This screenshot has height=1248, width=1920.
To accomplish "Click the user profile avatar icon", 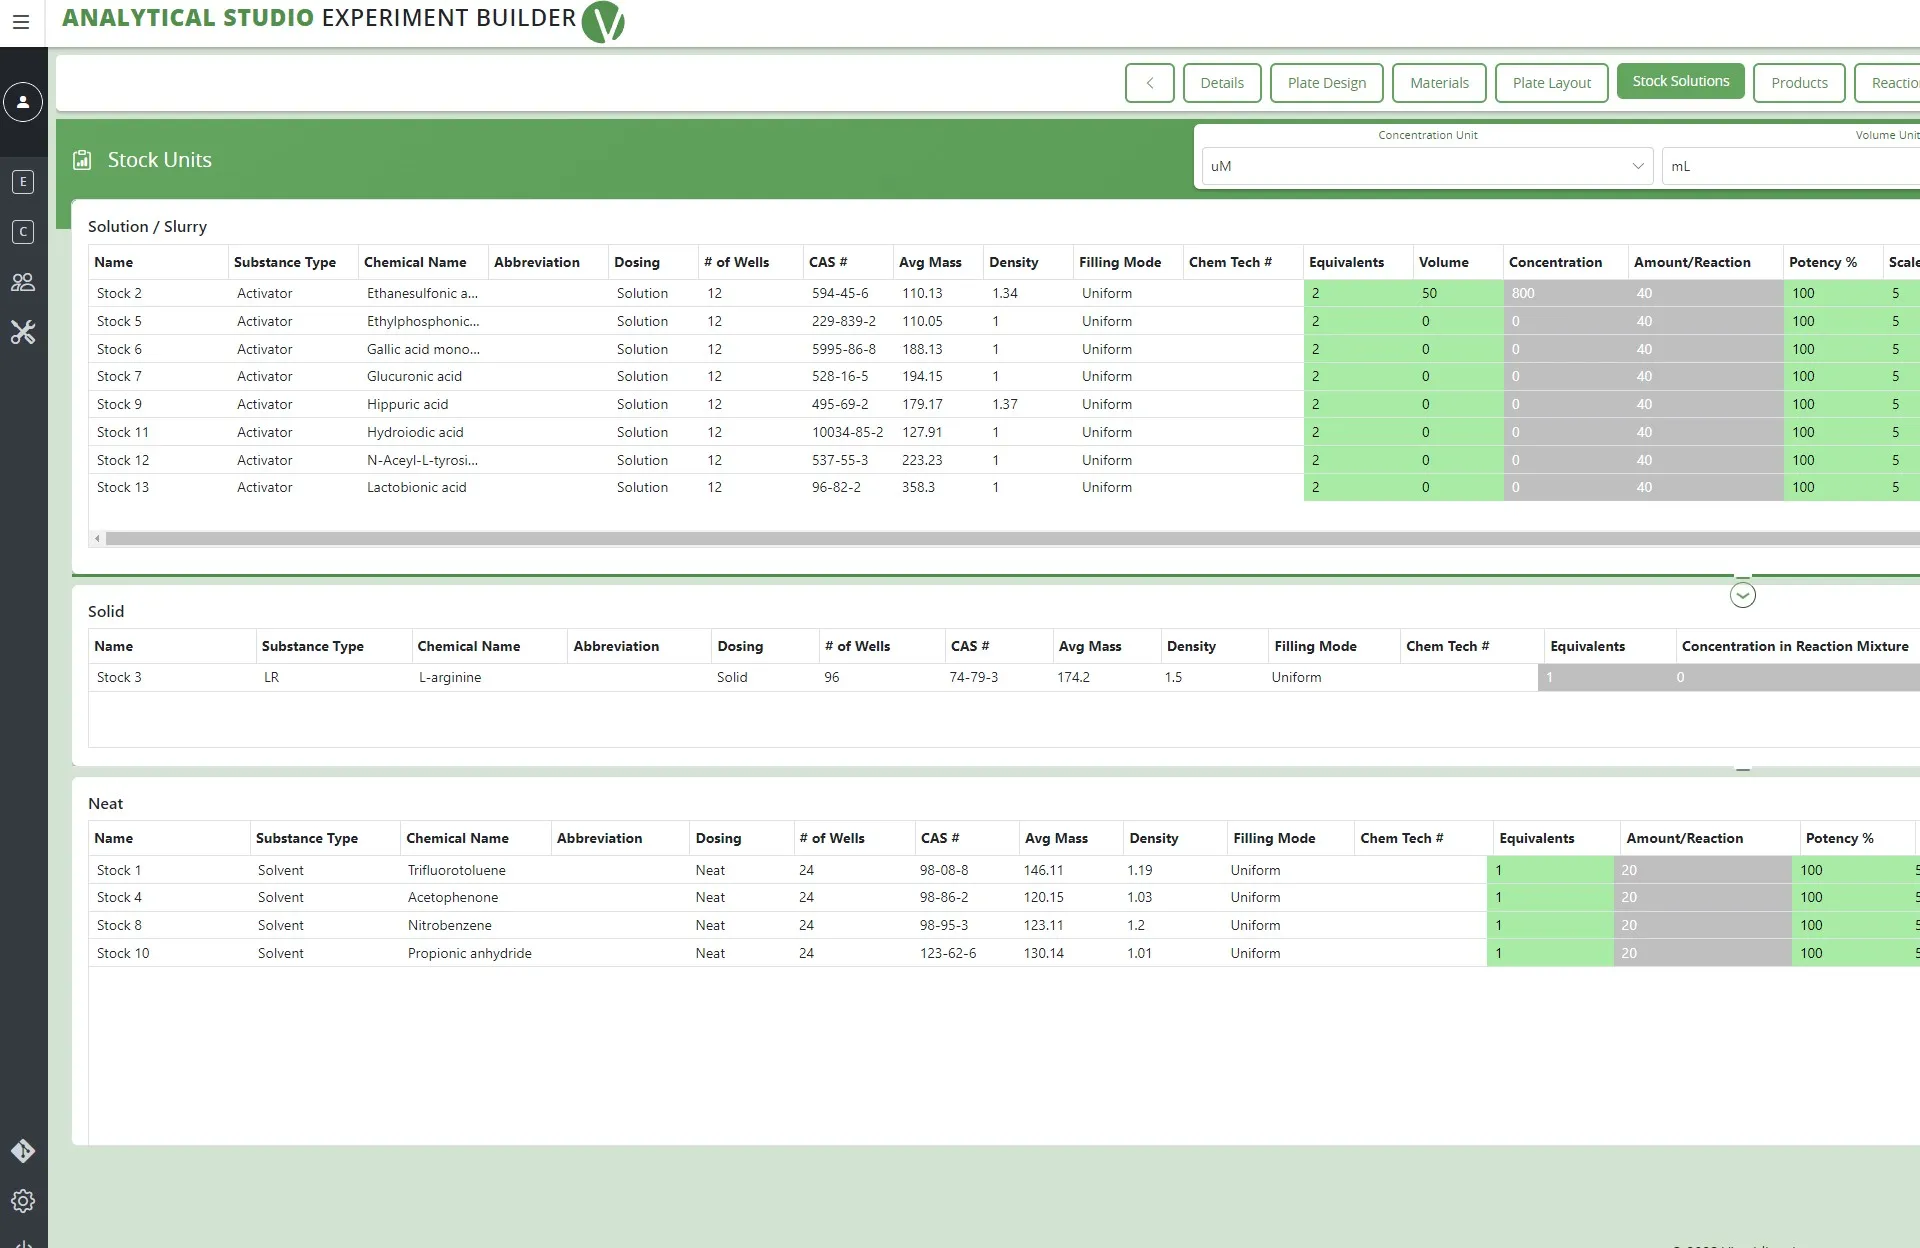I will coord(23,102).
